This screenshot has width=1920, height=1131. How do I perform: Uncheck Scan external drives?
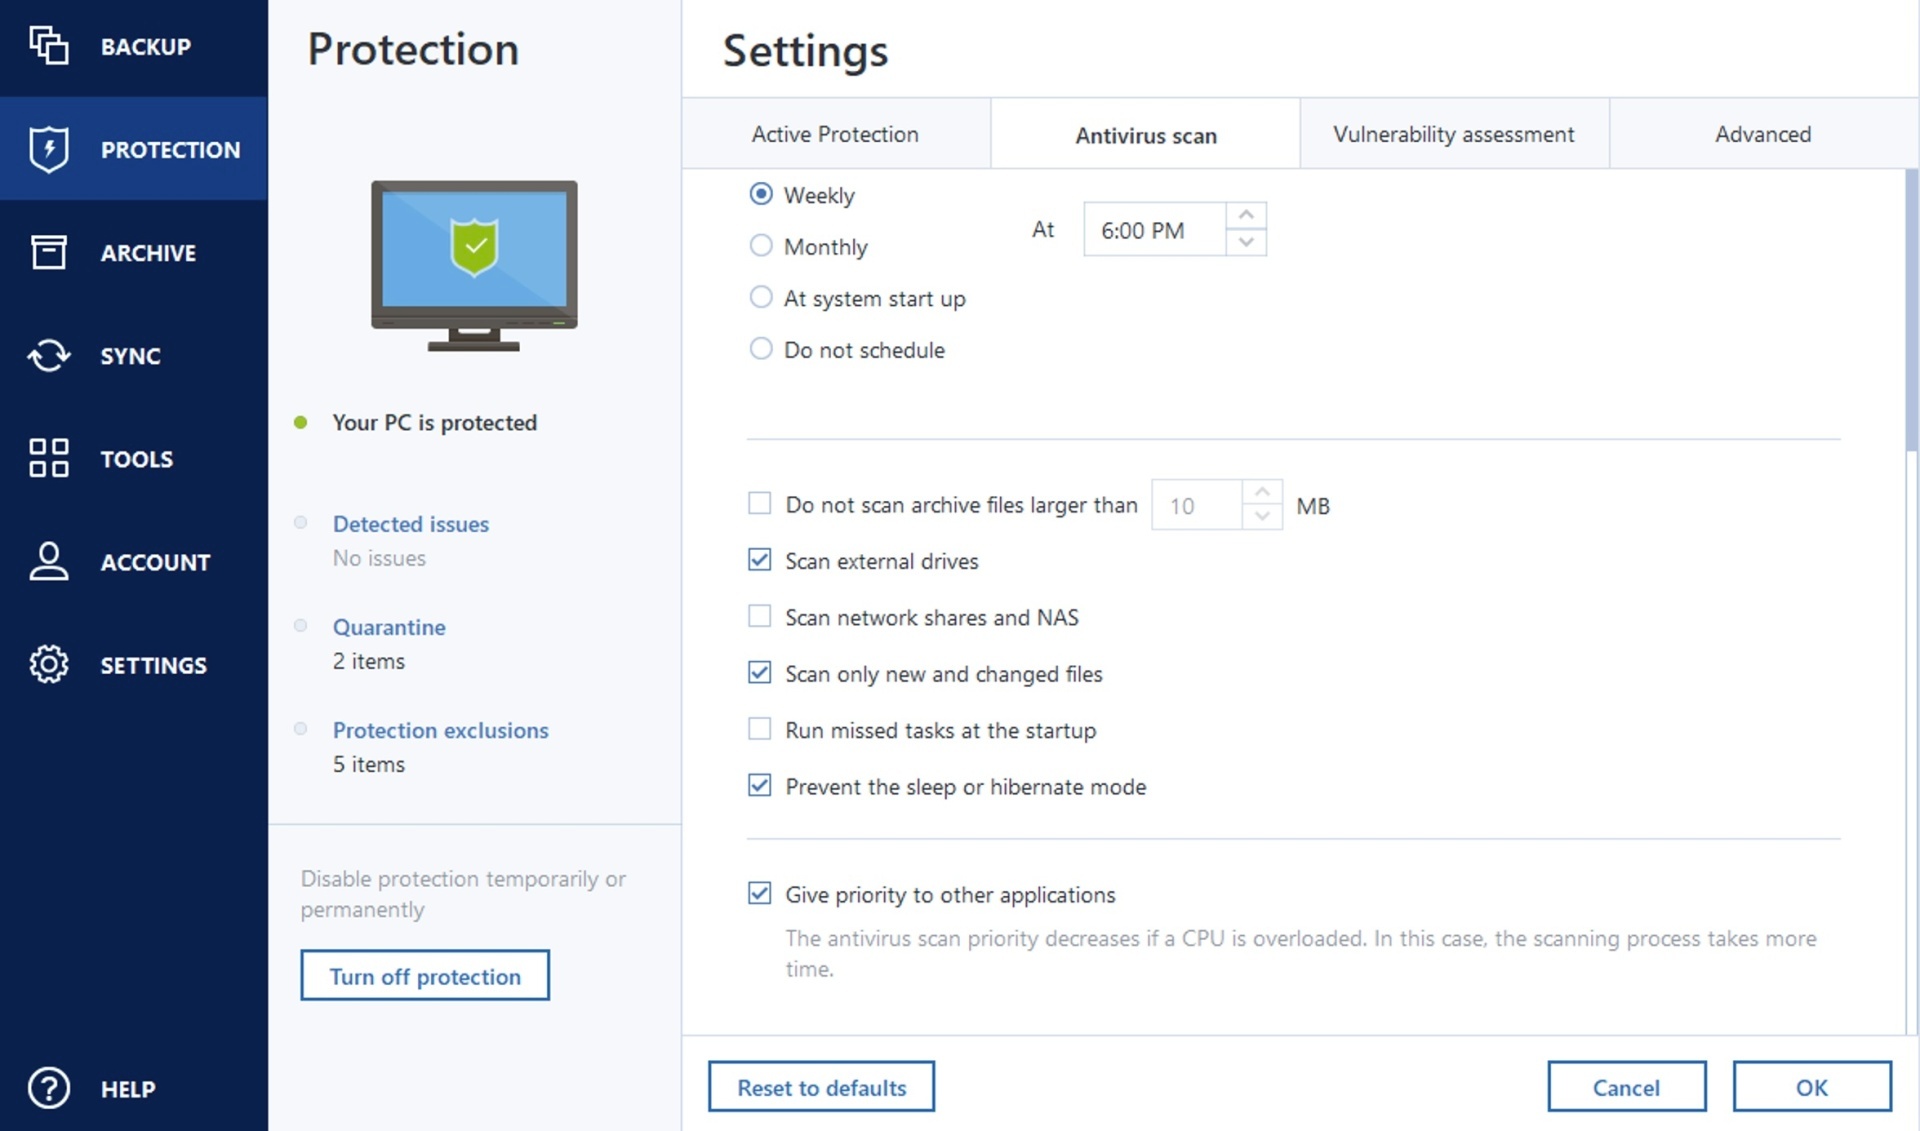[760, 560]
